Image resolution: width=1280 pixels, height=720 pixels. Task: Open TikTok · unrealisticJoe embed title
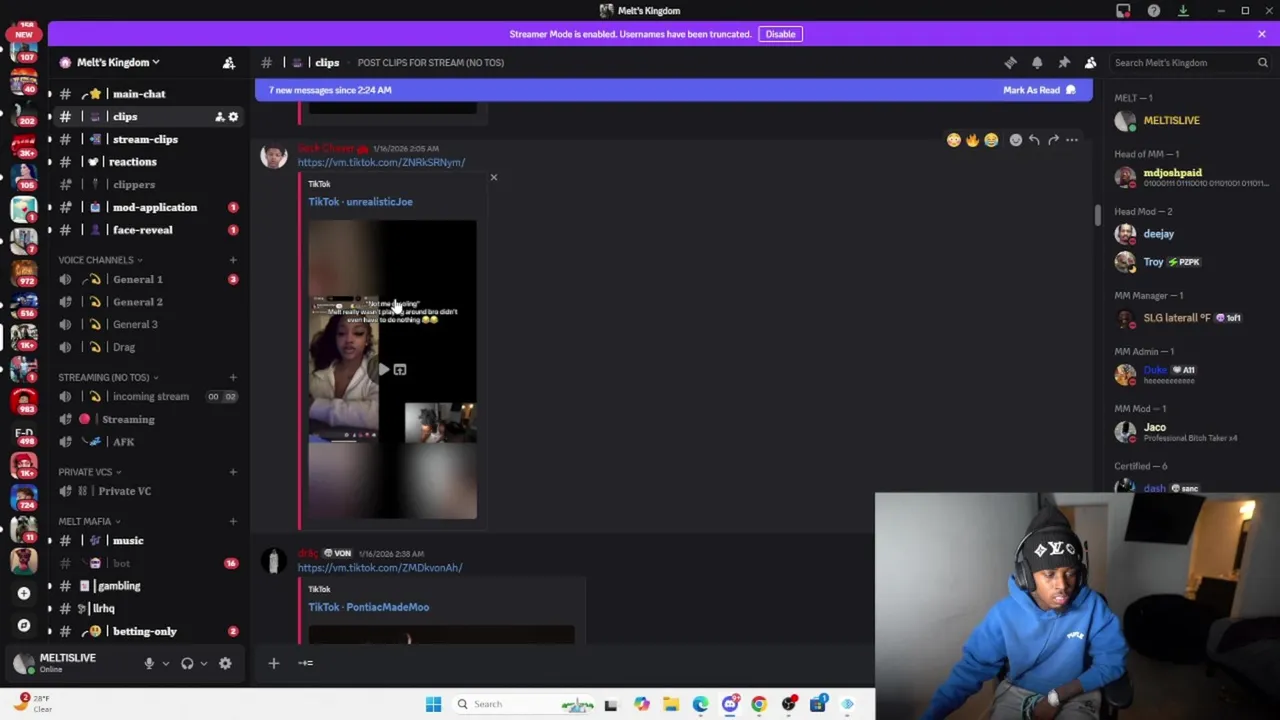[360, 202]
